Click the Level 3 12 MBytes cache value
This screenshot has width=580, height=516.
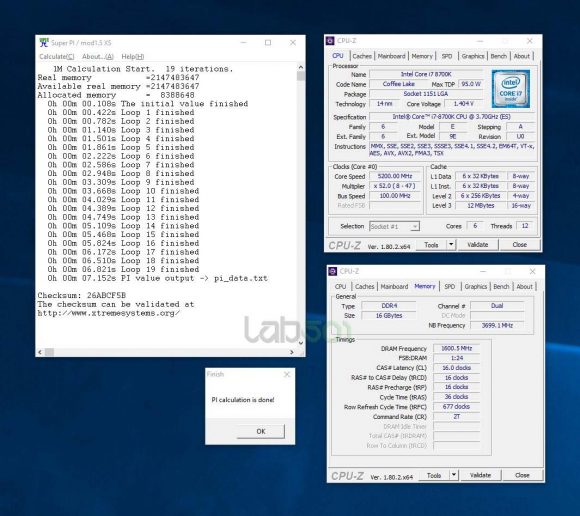[x=480, y=205]
